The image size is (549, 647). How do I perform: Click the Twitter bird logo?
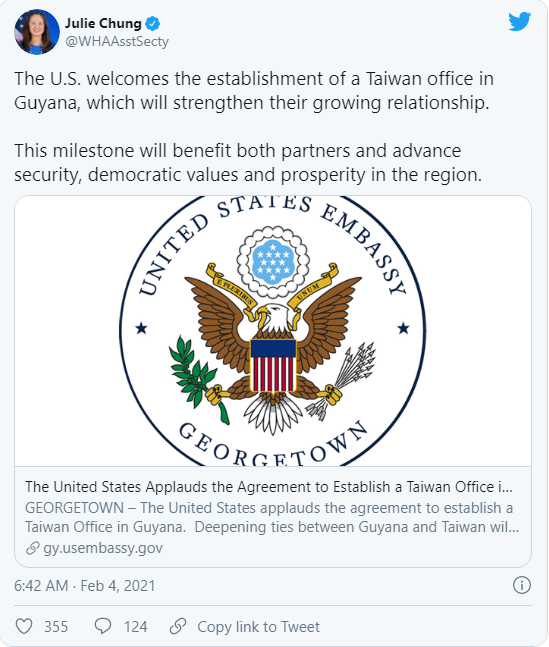coord(520,21)
